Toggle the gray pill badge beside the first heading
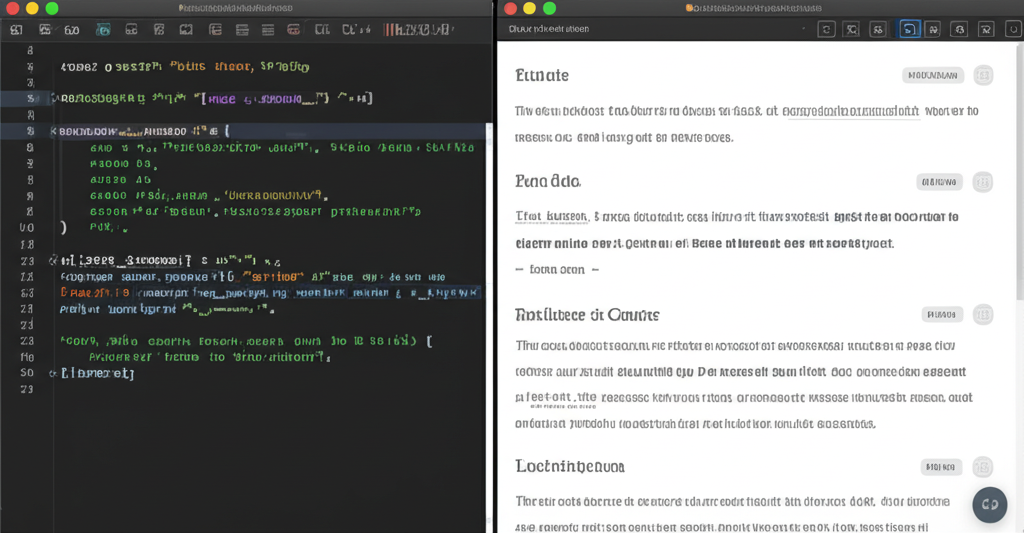 932,75
